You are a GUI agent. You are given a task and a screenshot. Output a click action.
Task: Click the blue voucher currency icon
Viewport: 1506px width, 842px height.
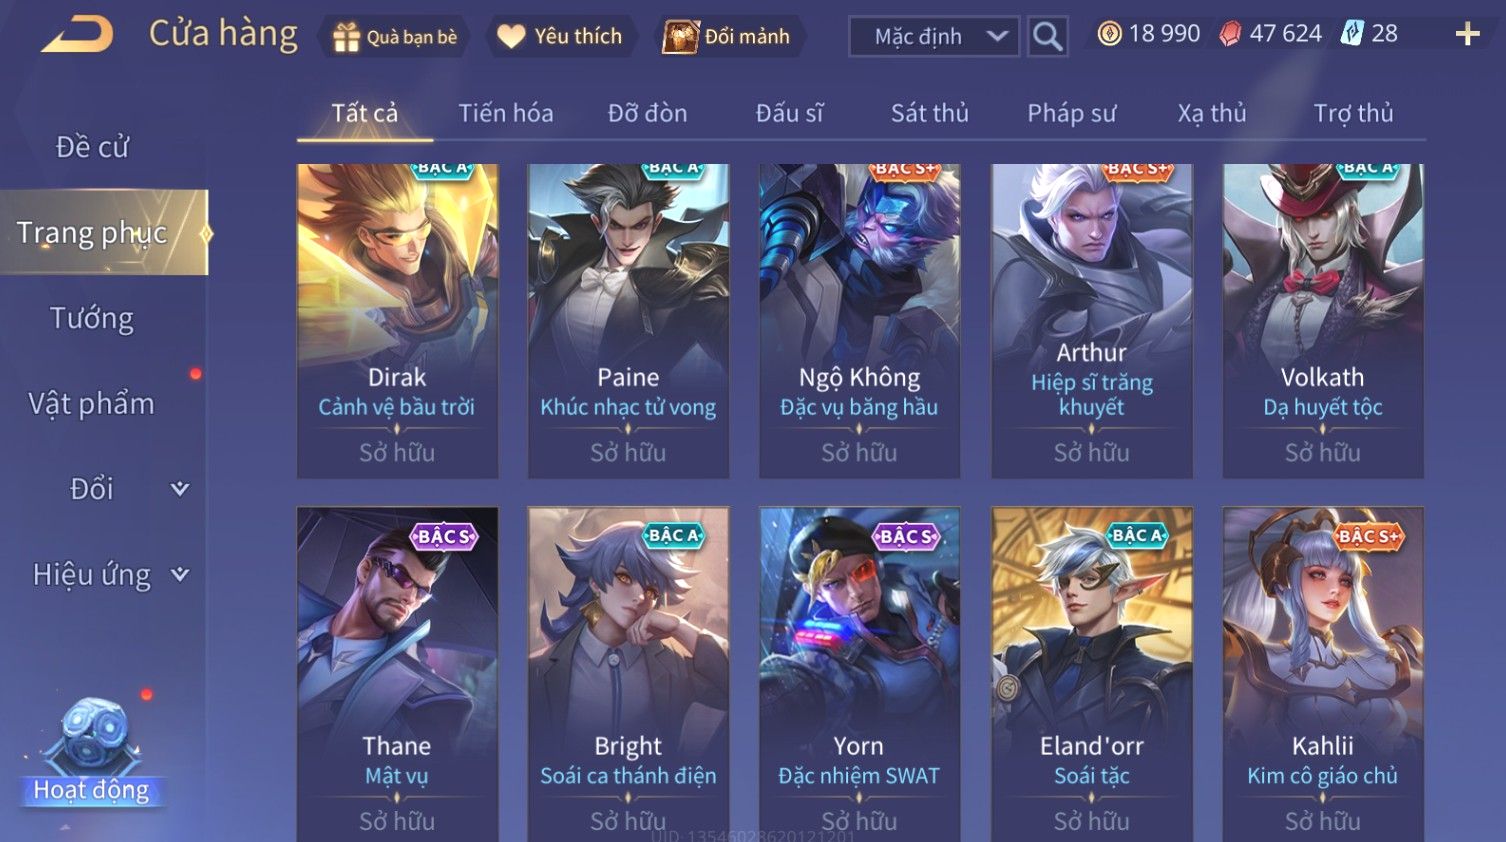(x=1352, y=34)
